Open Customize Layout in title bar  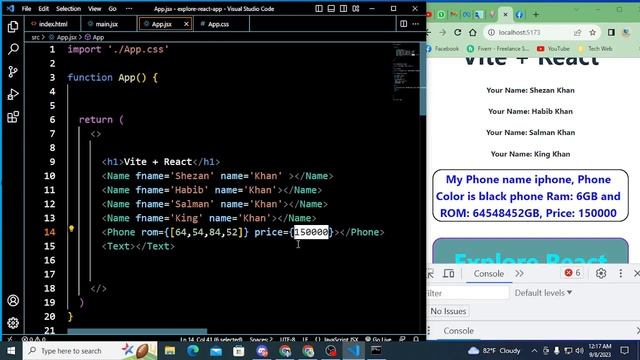pyautogui.click(x=356, y=9)
